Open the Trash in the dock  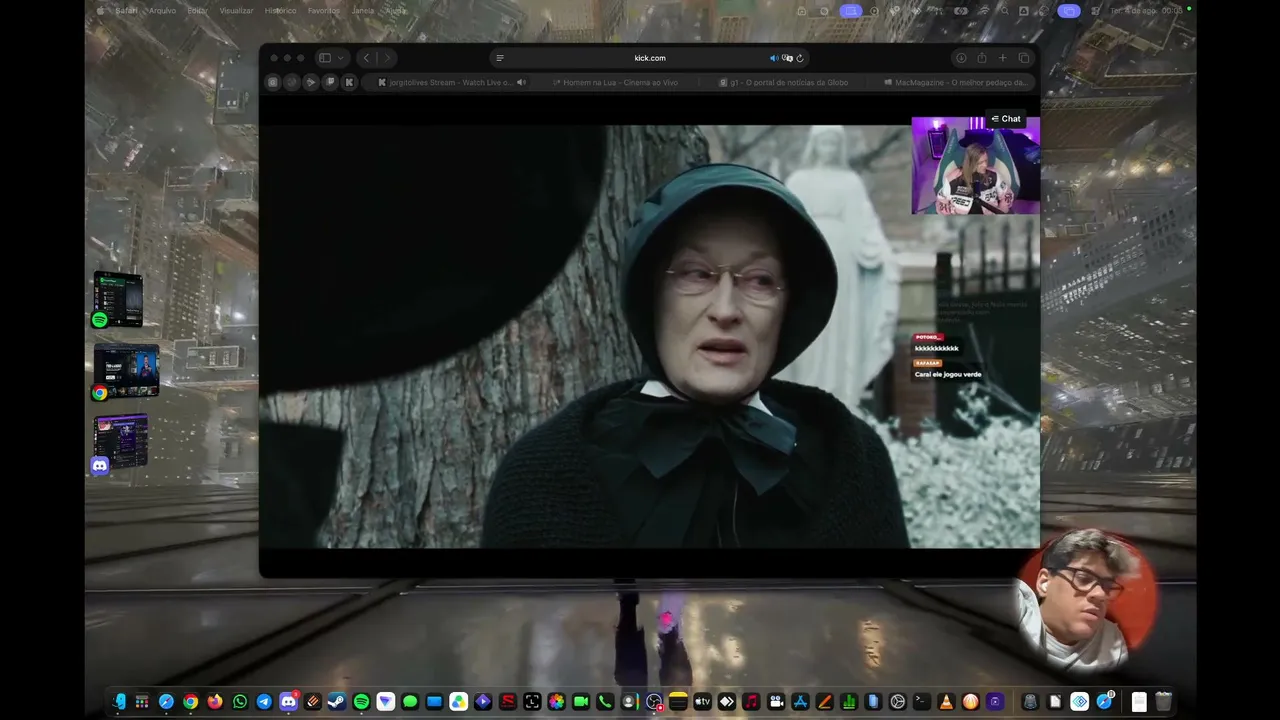(1163, 702)
